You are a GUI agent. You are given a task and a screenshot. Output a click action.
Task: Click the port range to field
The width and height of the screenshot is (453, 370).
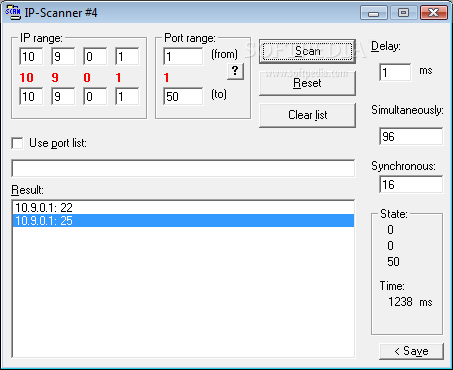[x=183, y=96]
